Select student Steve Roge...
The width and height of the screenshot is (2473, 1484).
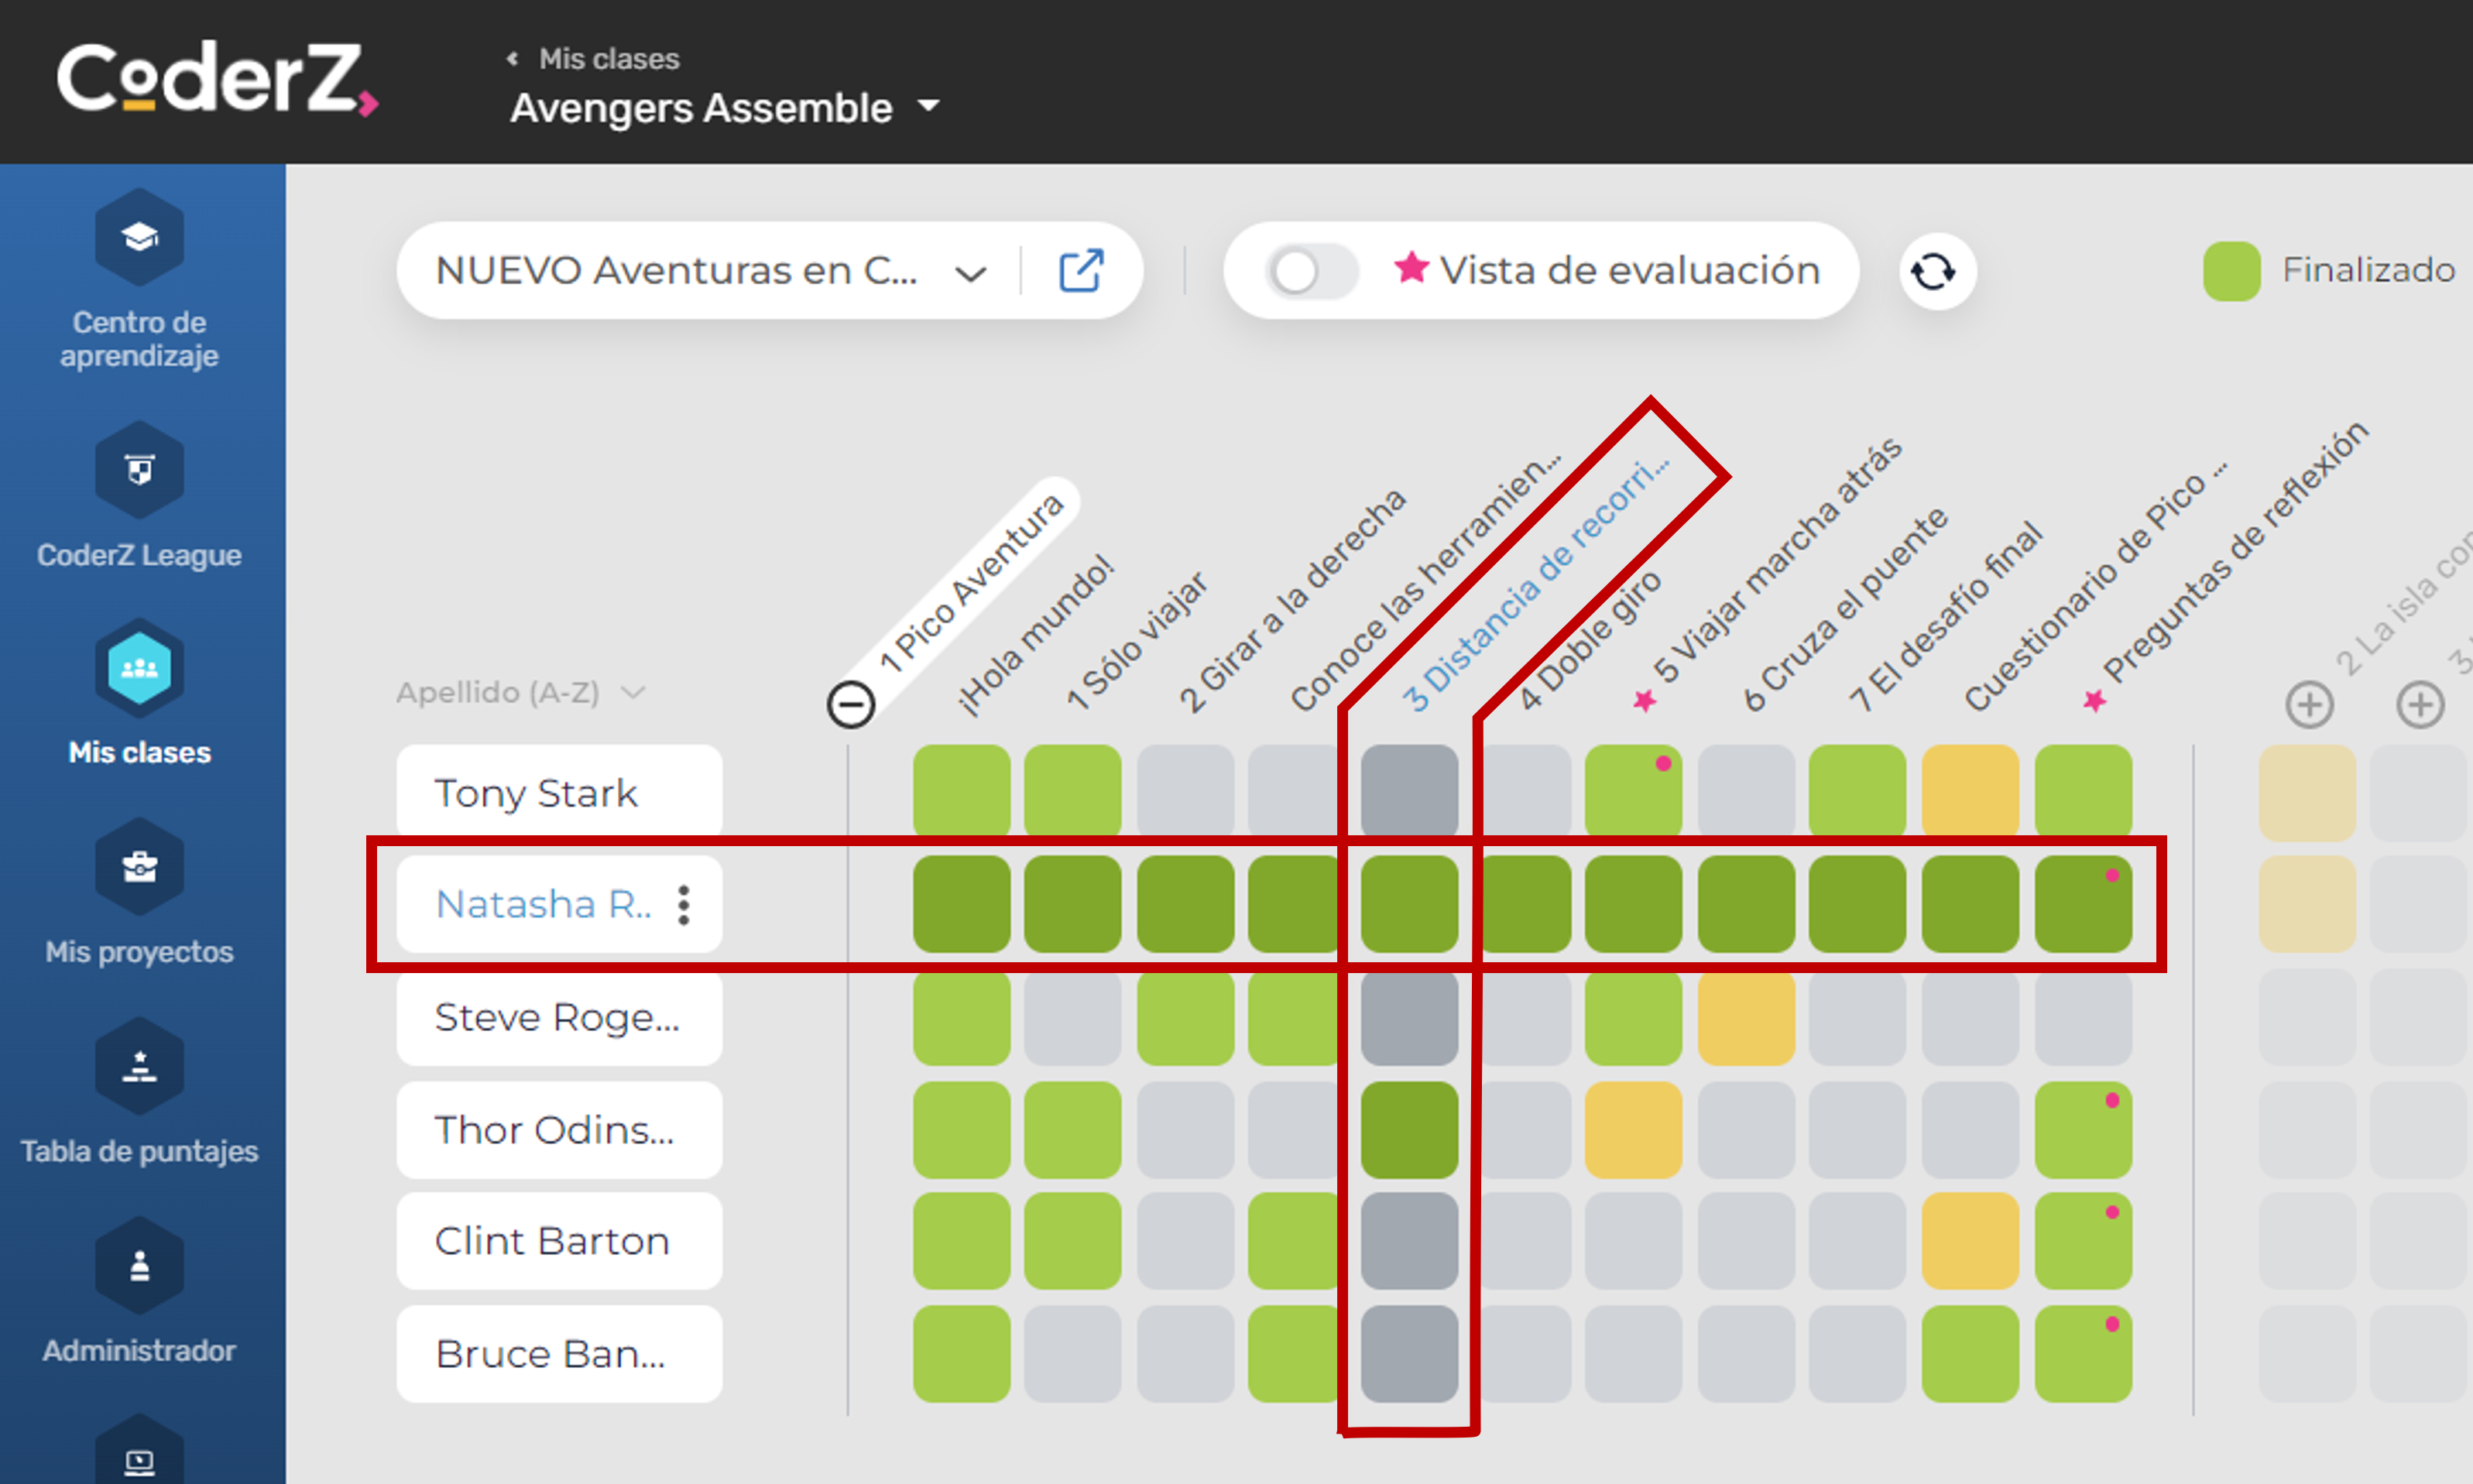tap(559, 1017)
